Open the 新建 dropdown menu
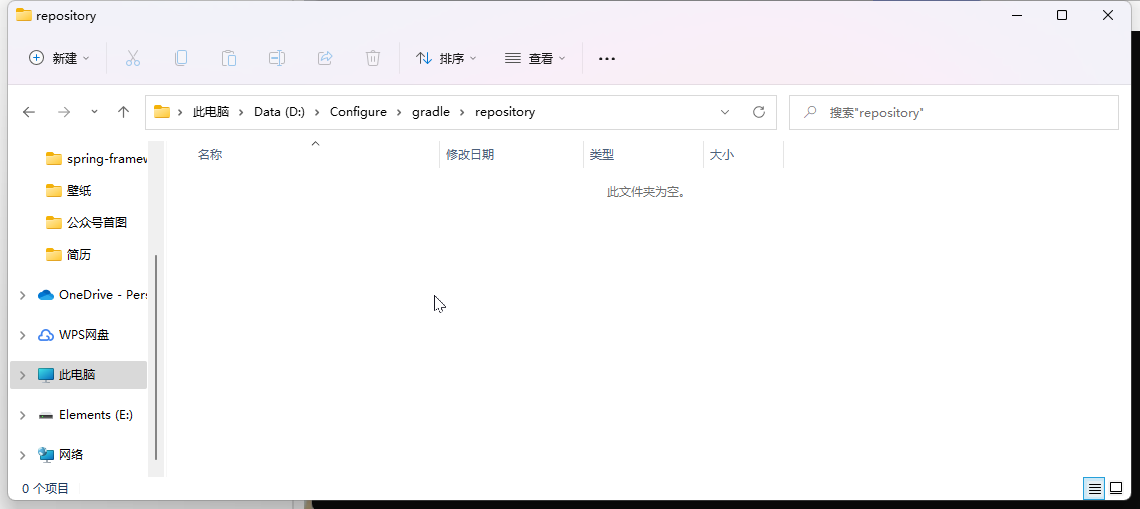 point(59,58)
